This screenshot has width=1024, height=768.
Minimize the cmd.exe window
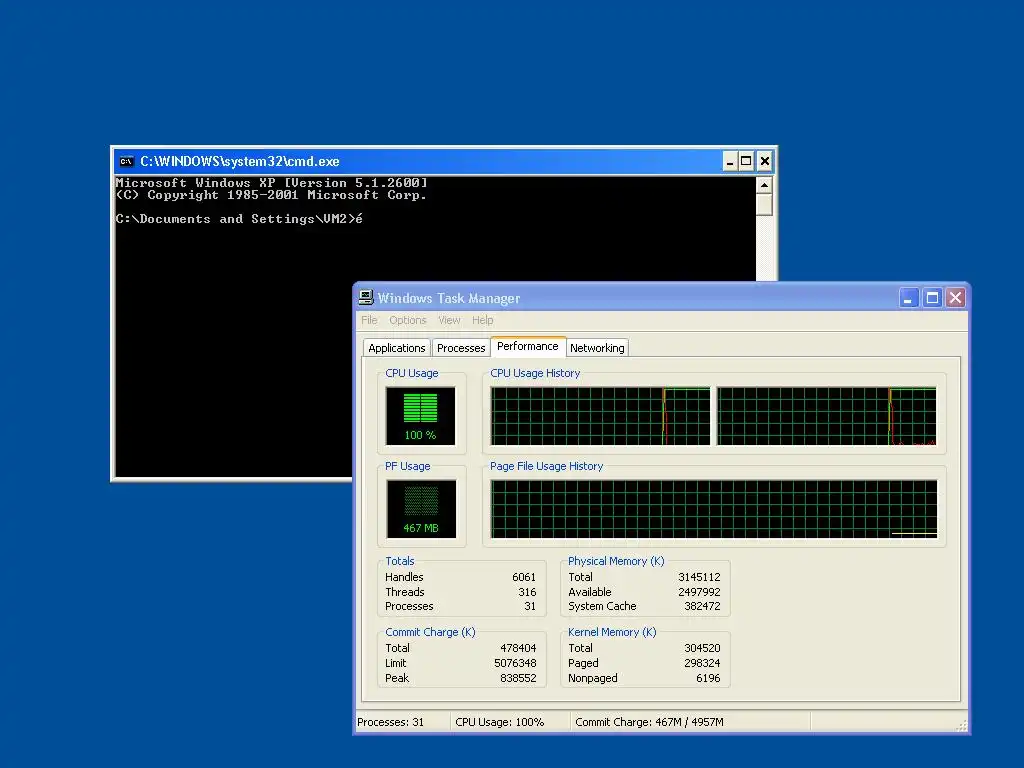coord(730,161)
